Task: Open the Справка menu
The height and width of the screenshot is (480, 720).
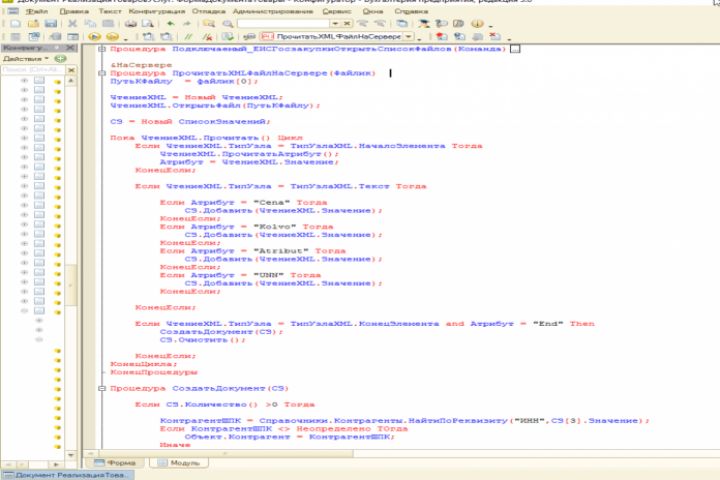Action: pyautogui.click(x=411, y=11)
